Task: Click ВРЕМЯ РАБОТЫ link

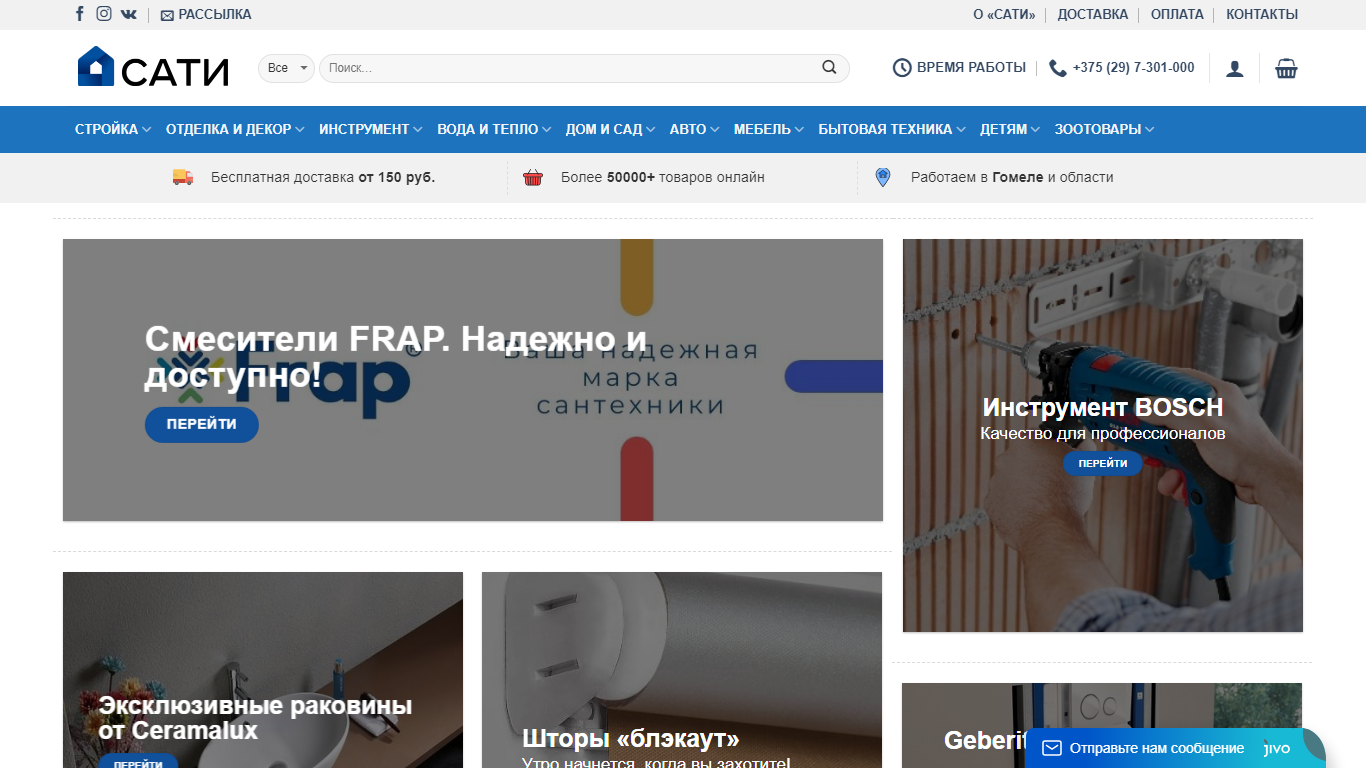Action: [971, 67]
